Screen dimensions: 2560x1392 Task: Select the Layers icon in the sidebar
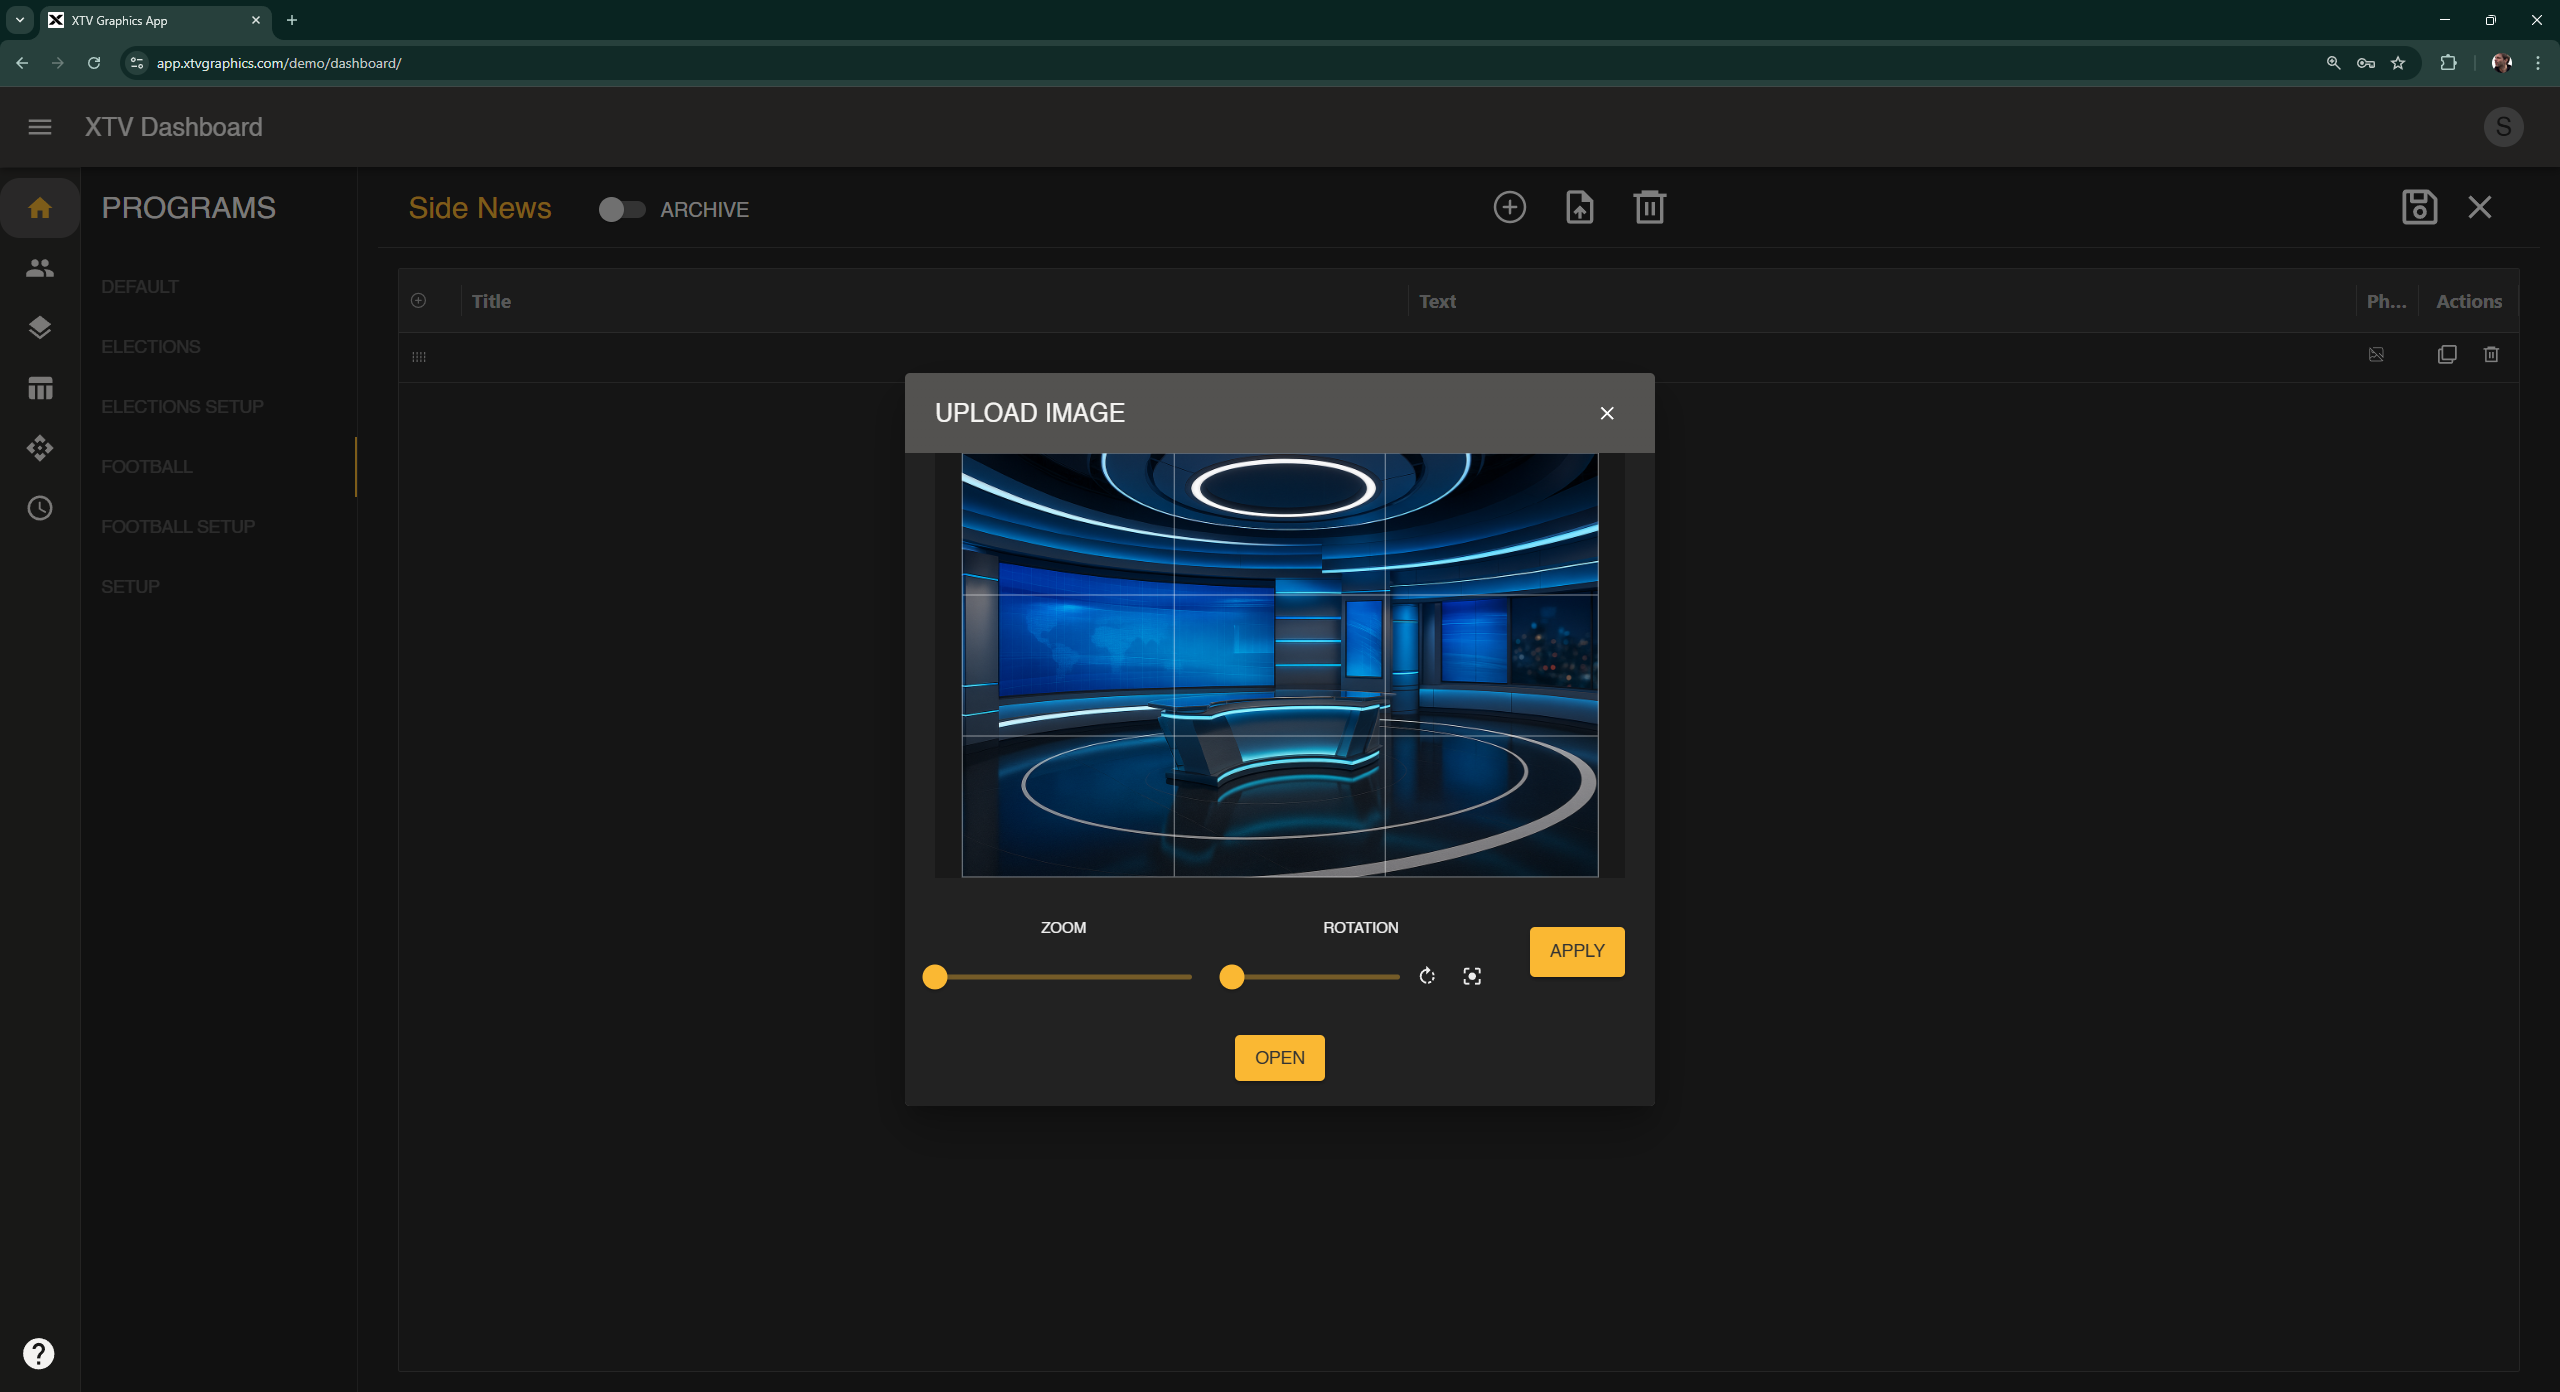40,327
